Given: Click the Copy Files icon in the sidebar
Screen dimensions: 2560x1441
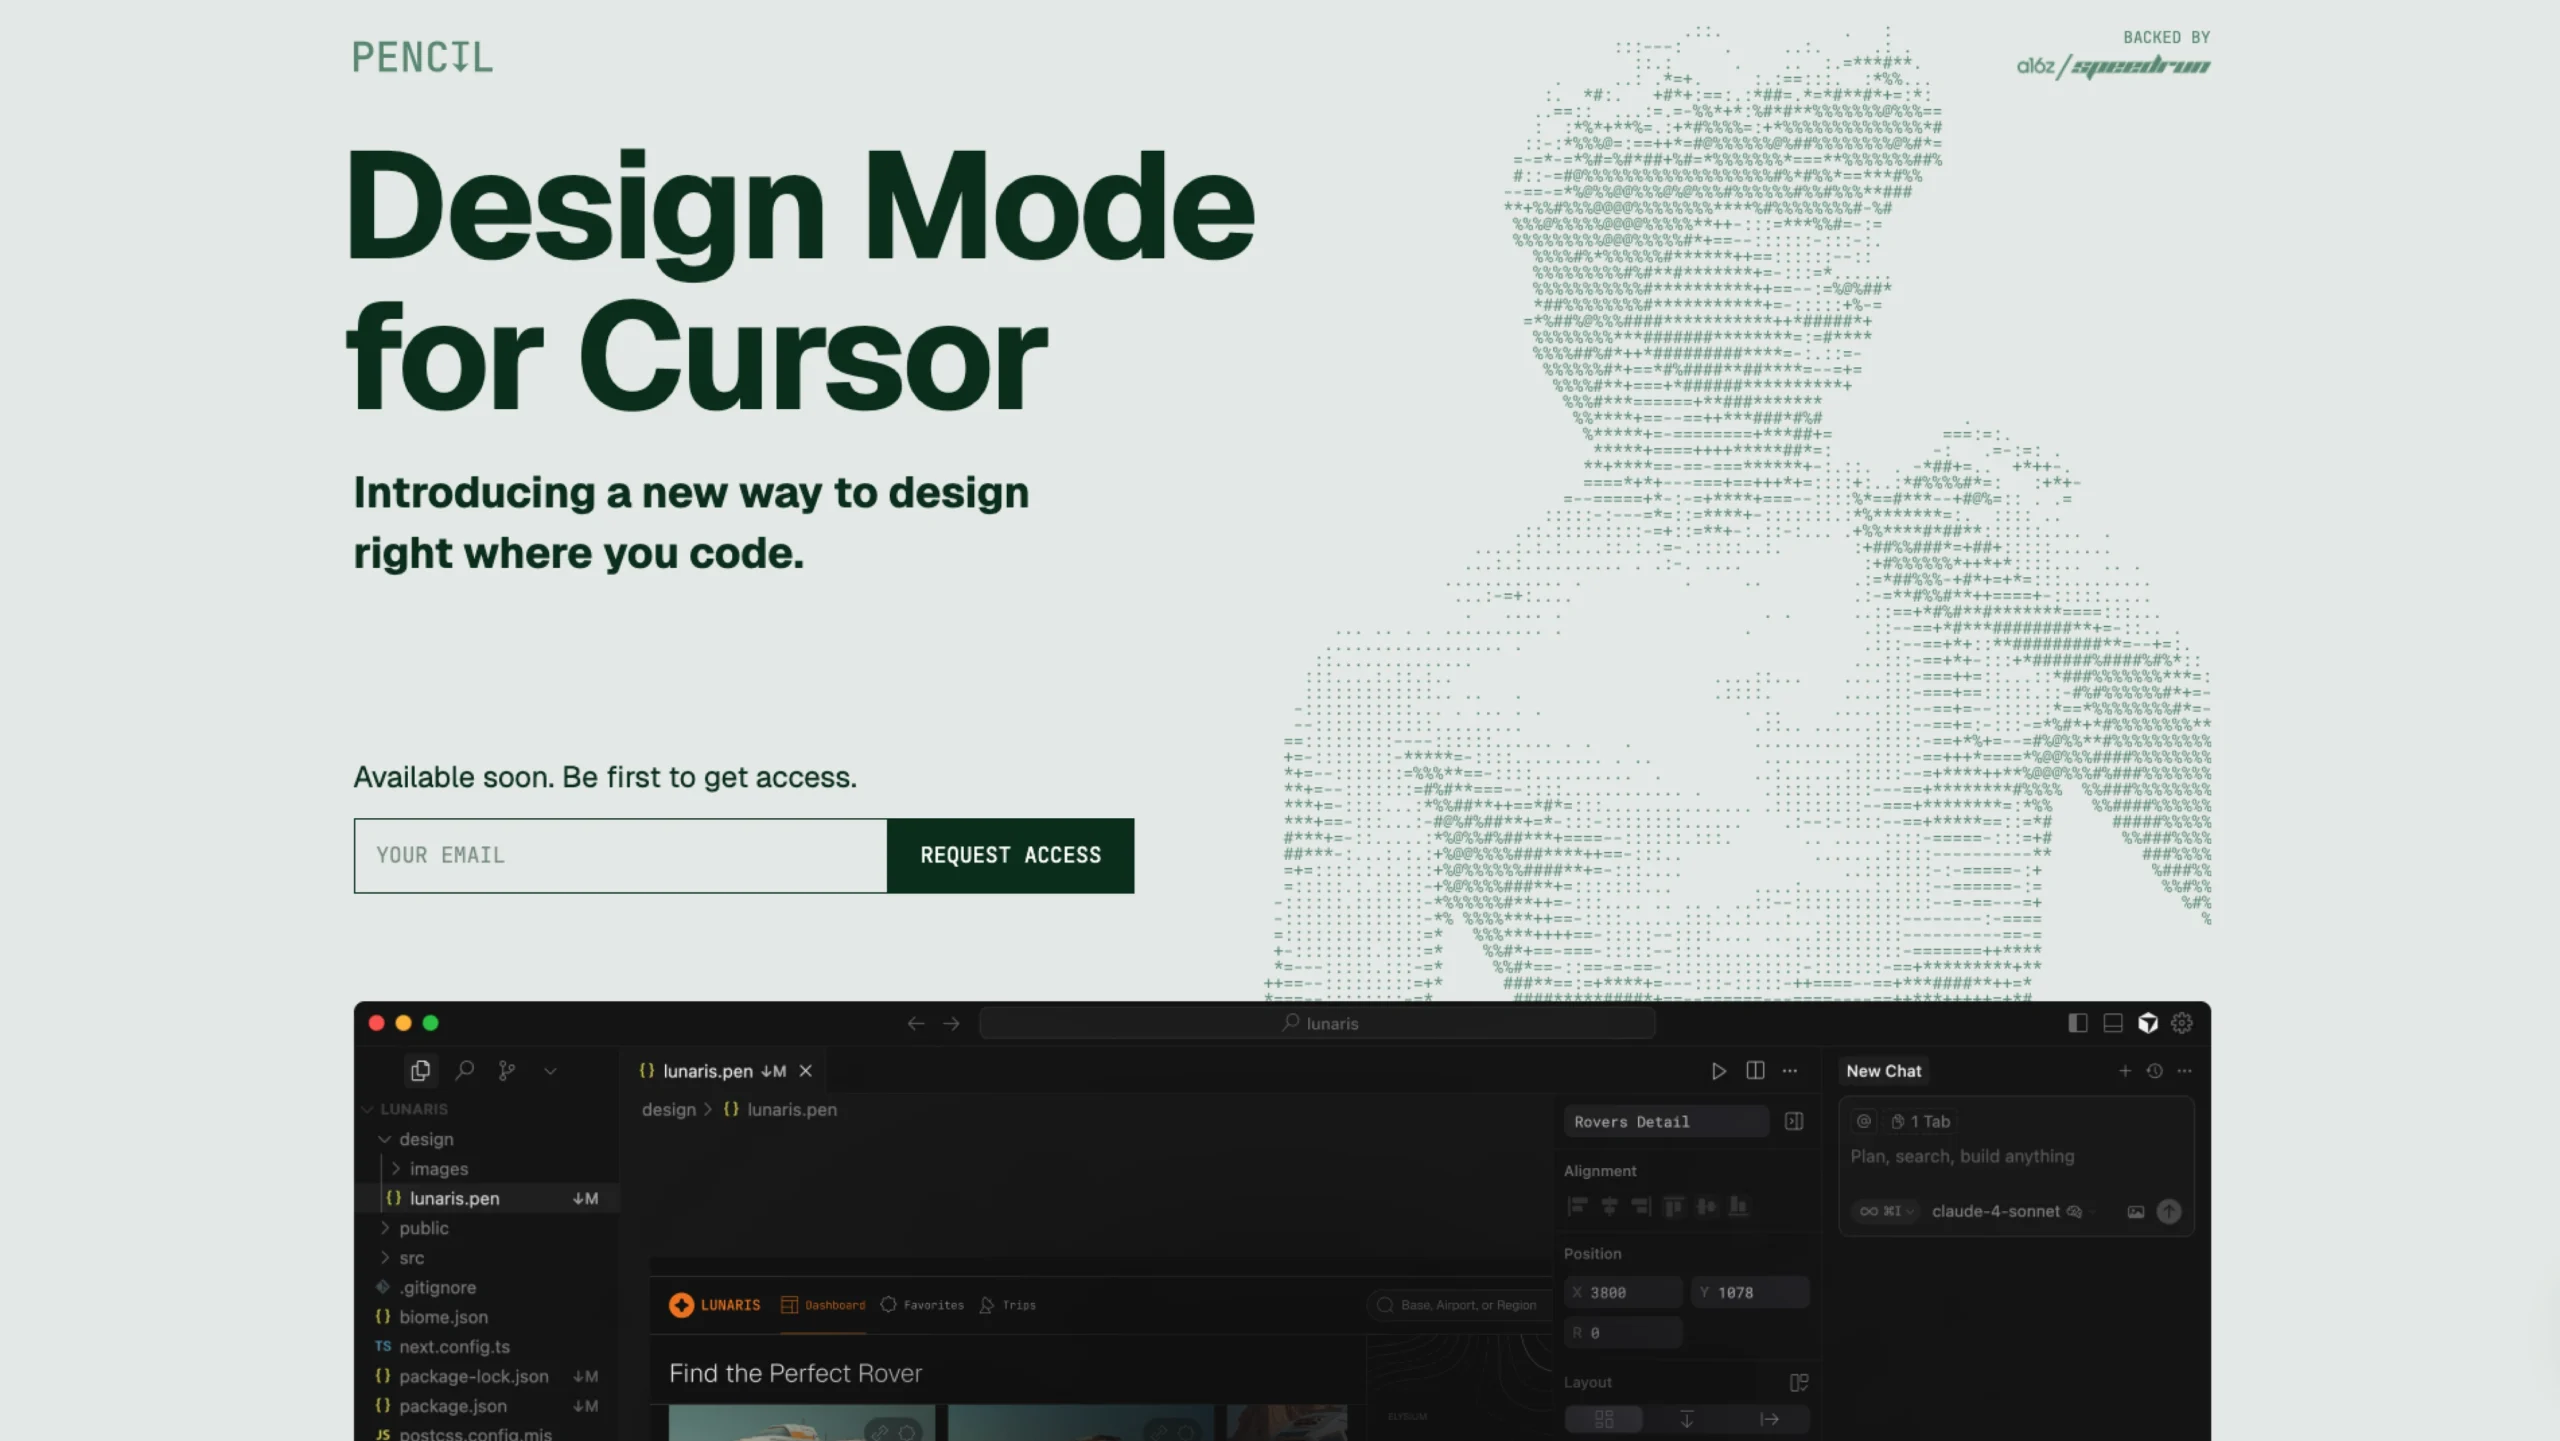Looking at the screenshot, I should tap(420, 1070).
